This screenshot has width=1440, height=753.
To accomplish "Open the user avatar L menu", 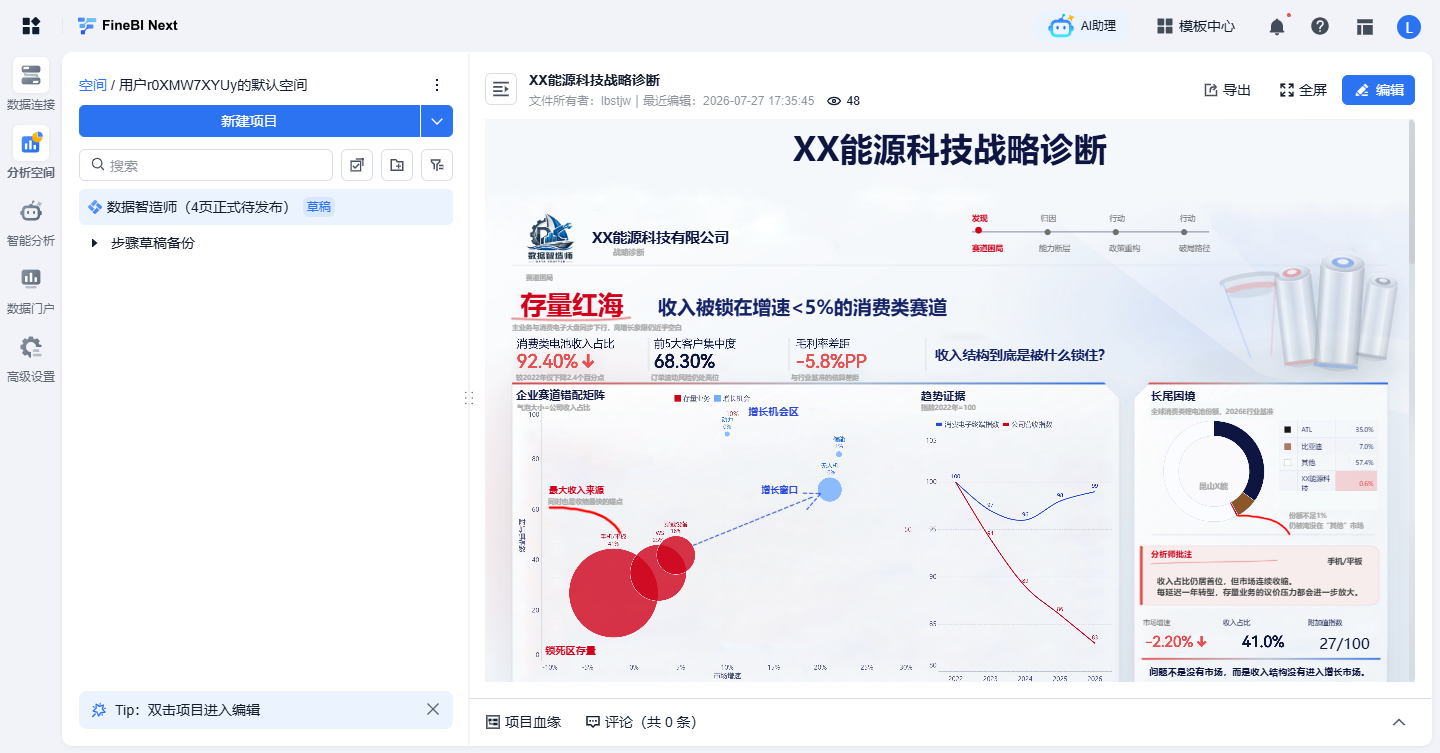I will click(1409, 27).
